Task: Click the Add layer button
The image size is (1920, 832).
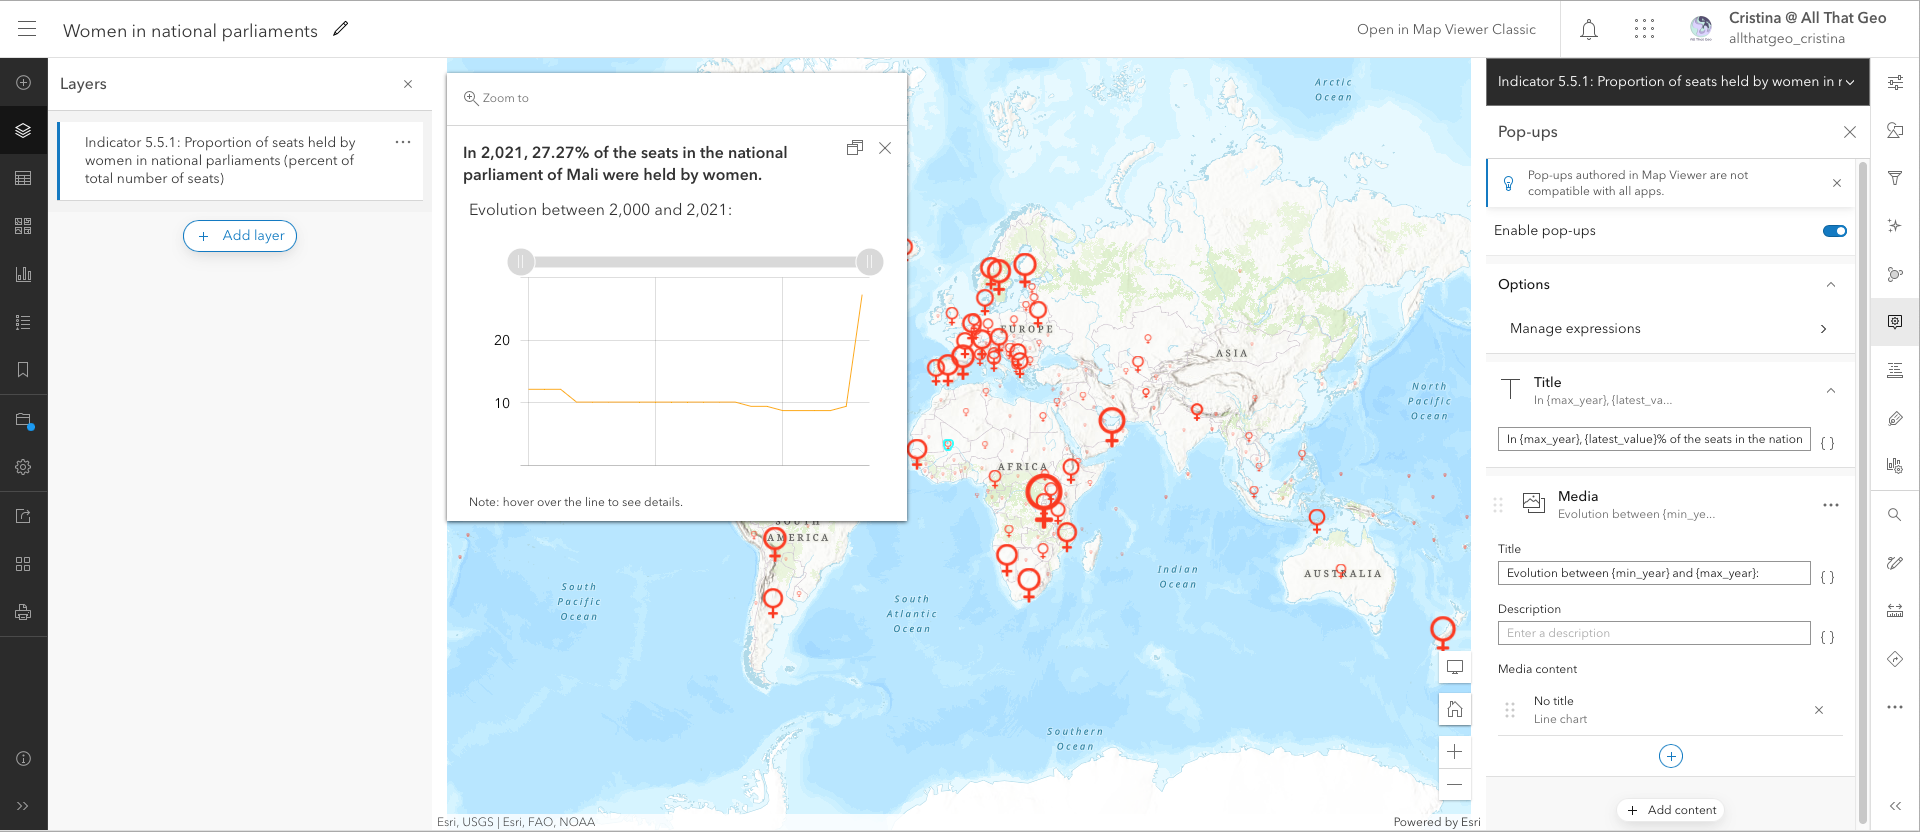Action: pos(240,236)
